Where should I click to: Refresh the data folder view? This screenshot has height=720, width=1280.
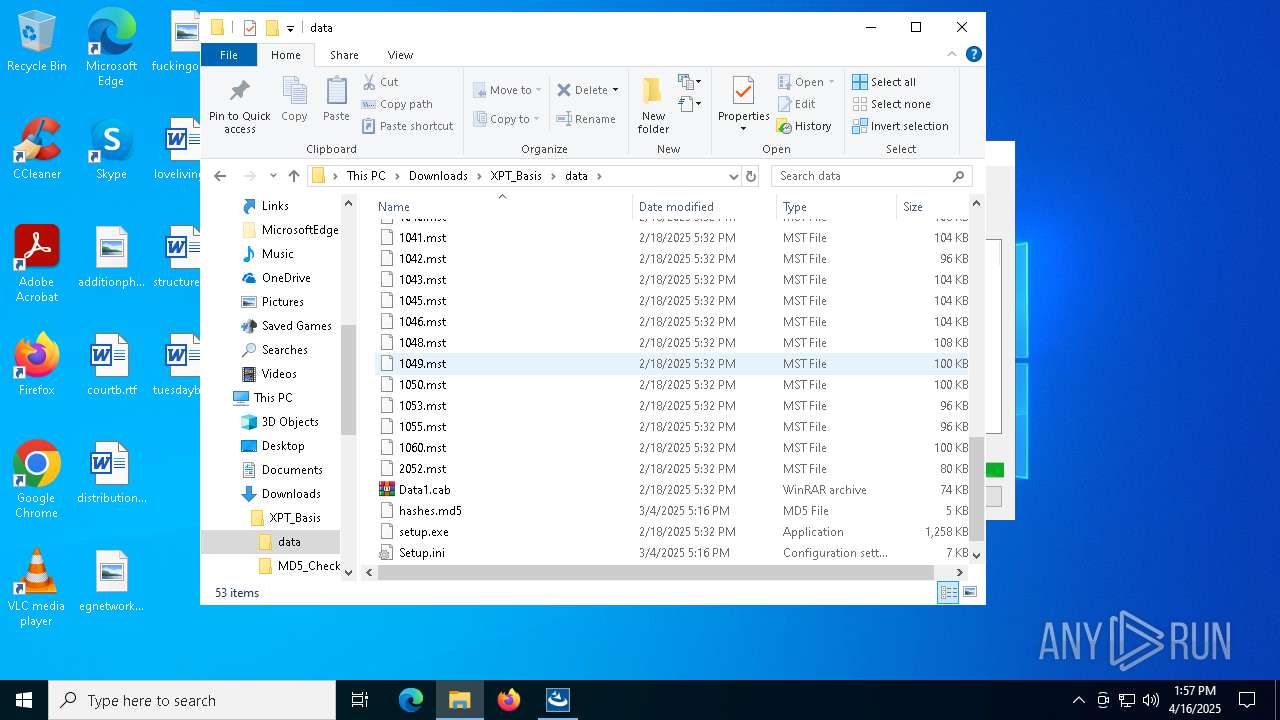751,176
